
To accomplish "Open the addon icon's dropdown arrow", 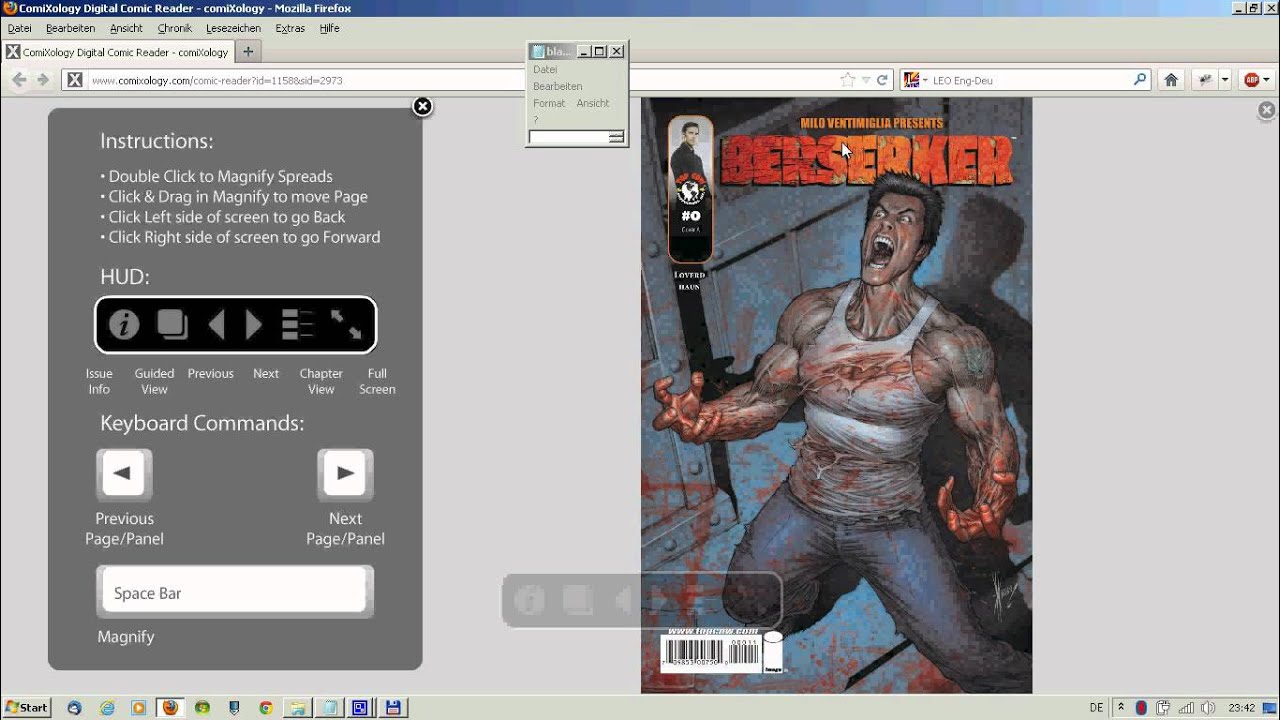I will pos(1224,80).
